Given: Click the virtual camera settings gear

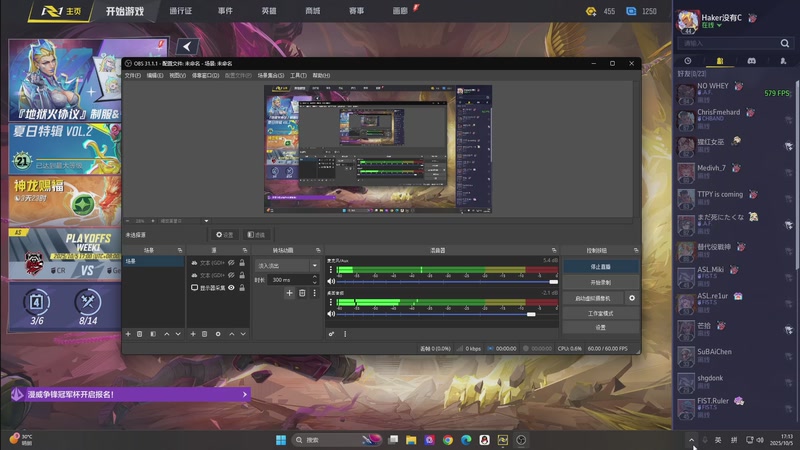Looking at the screenshot, I should [x=631, y=298].
